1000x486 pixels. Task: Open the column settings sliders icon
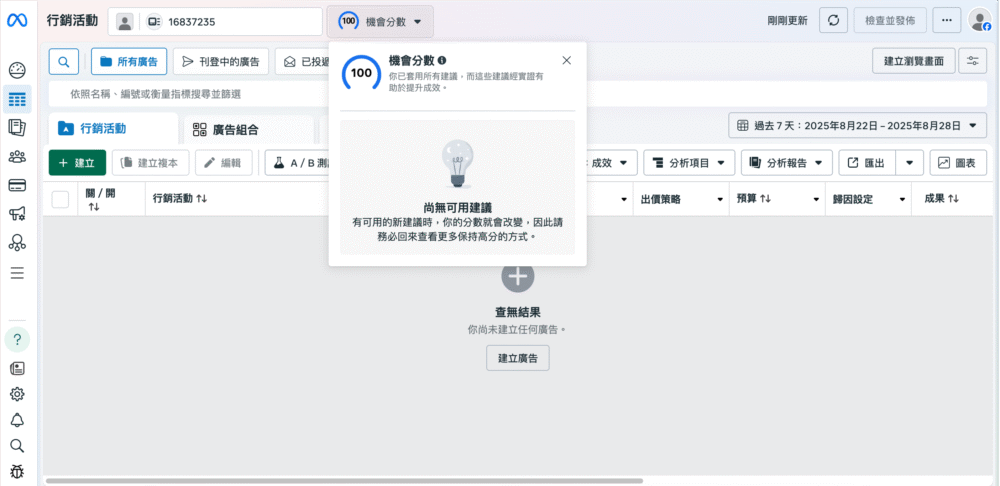click(x=973, y=61)
